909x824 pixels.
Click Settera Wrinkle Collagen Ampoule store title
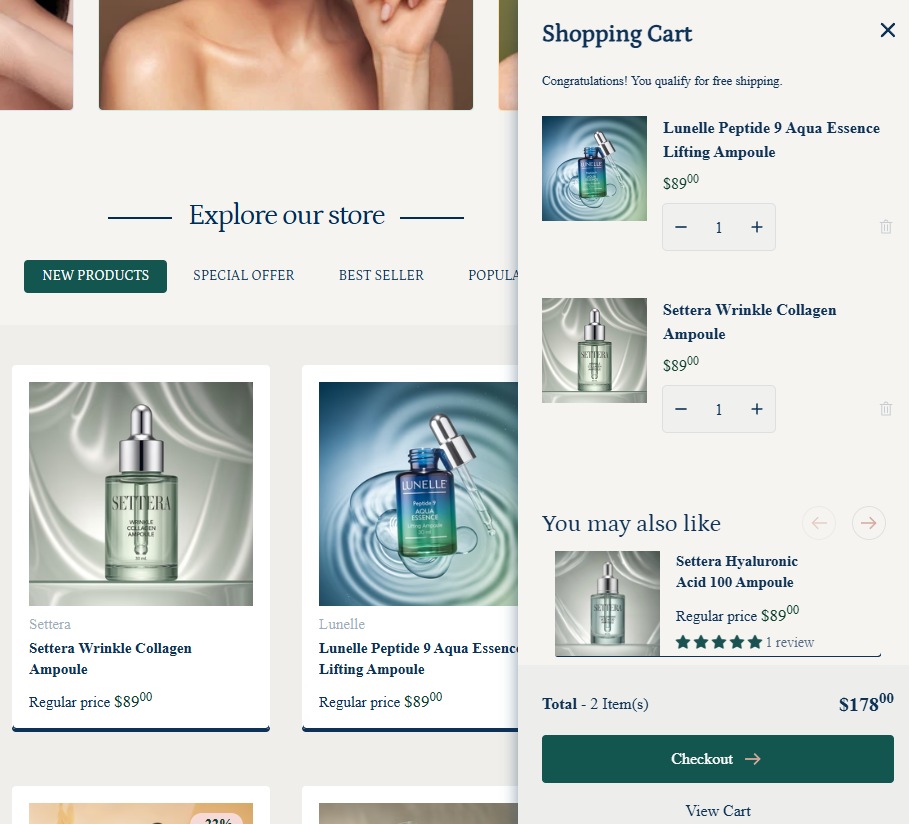[x=110, y=659]
